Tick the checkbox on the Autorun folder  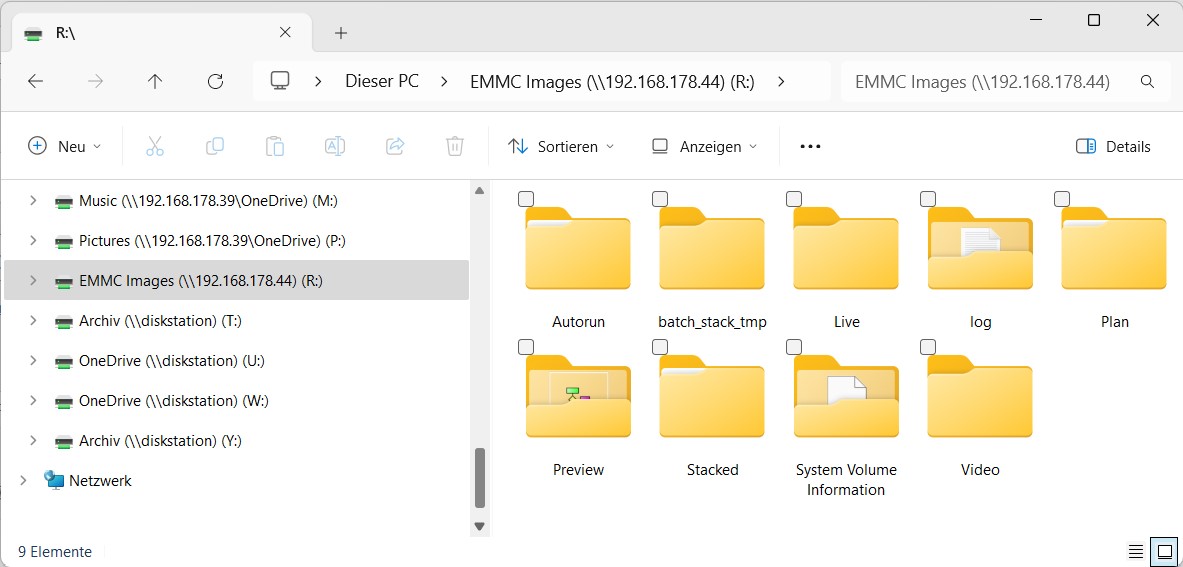526,199
